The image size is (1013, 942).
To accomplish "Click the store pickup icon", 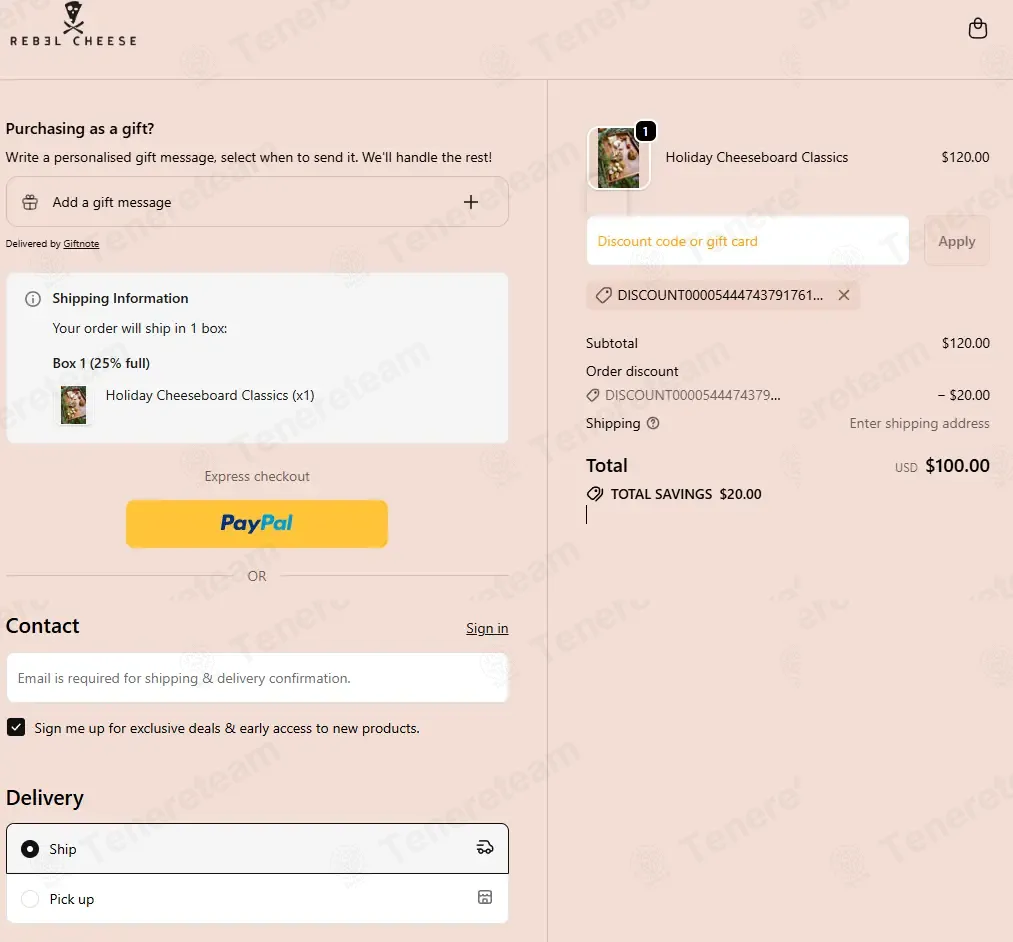I will (x=485, y=897).
